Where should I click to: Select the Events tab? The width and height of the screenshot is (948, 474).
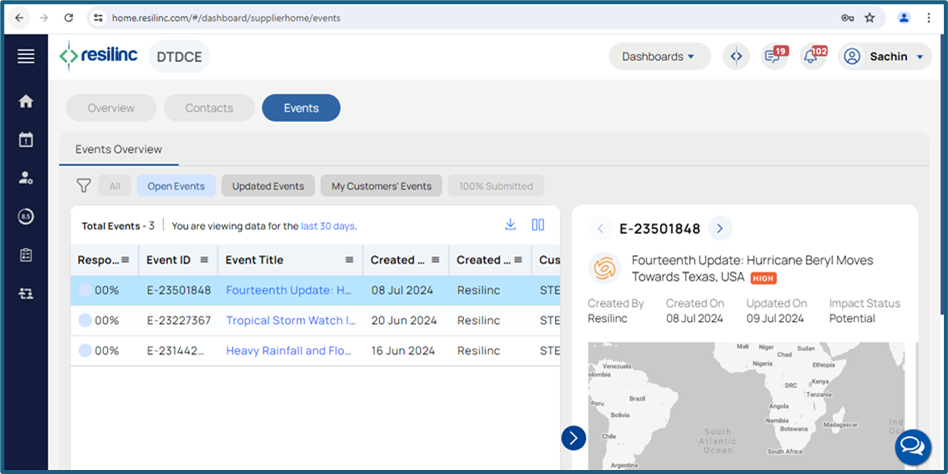[x=301, y=108]
